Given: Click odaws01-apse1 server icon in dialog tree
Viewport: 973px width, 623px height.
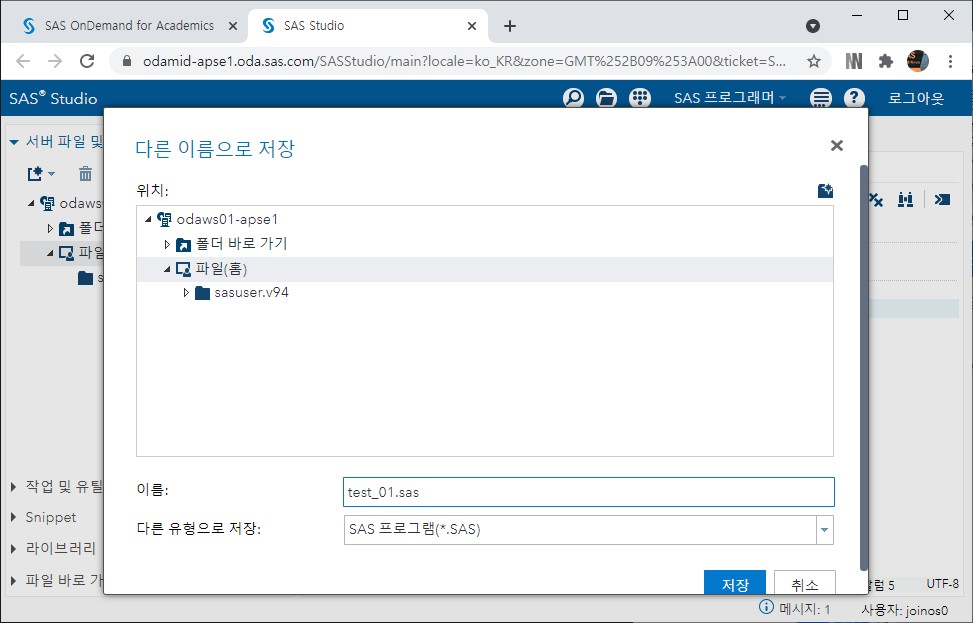Looking at the screenshot, I should tap(164, 219).
